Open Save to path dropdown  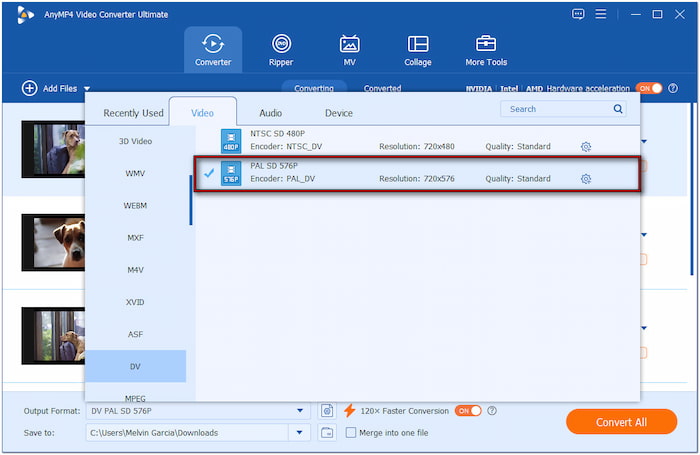[x=300, y=433]
